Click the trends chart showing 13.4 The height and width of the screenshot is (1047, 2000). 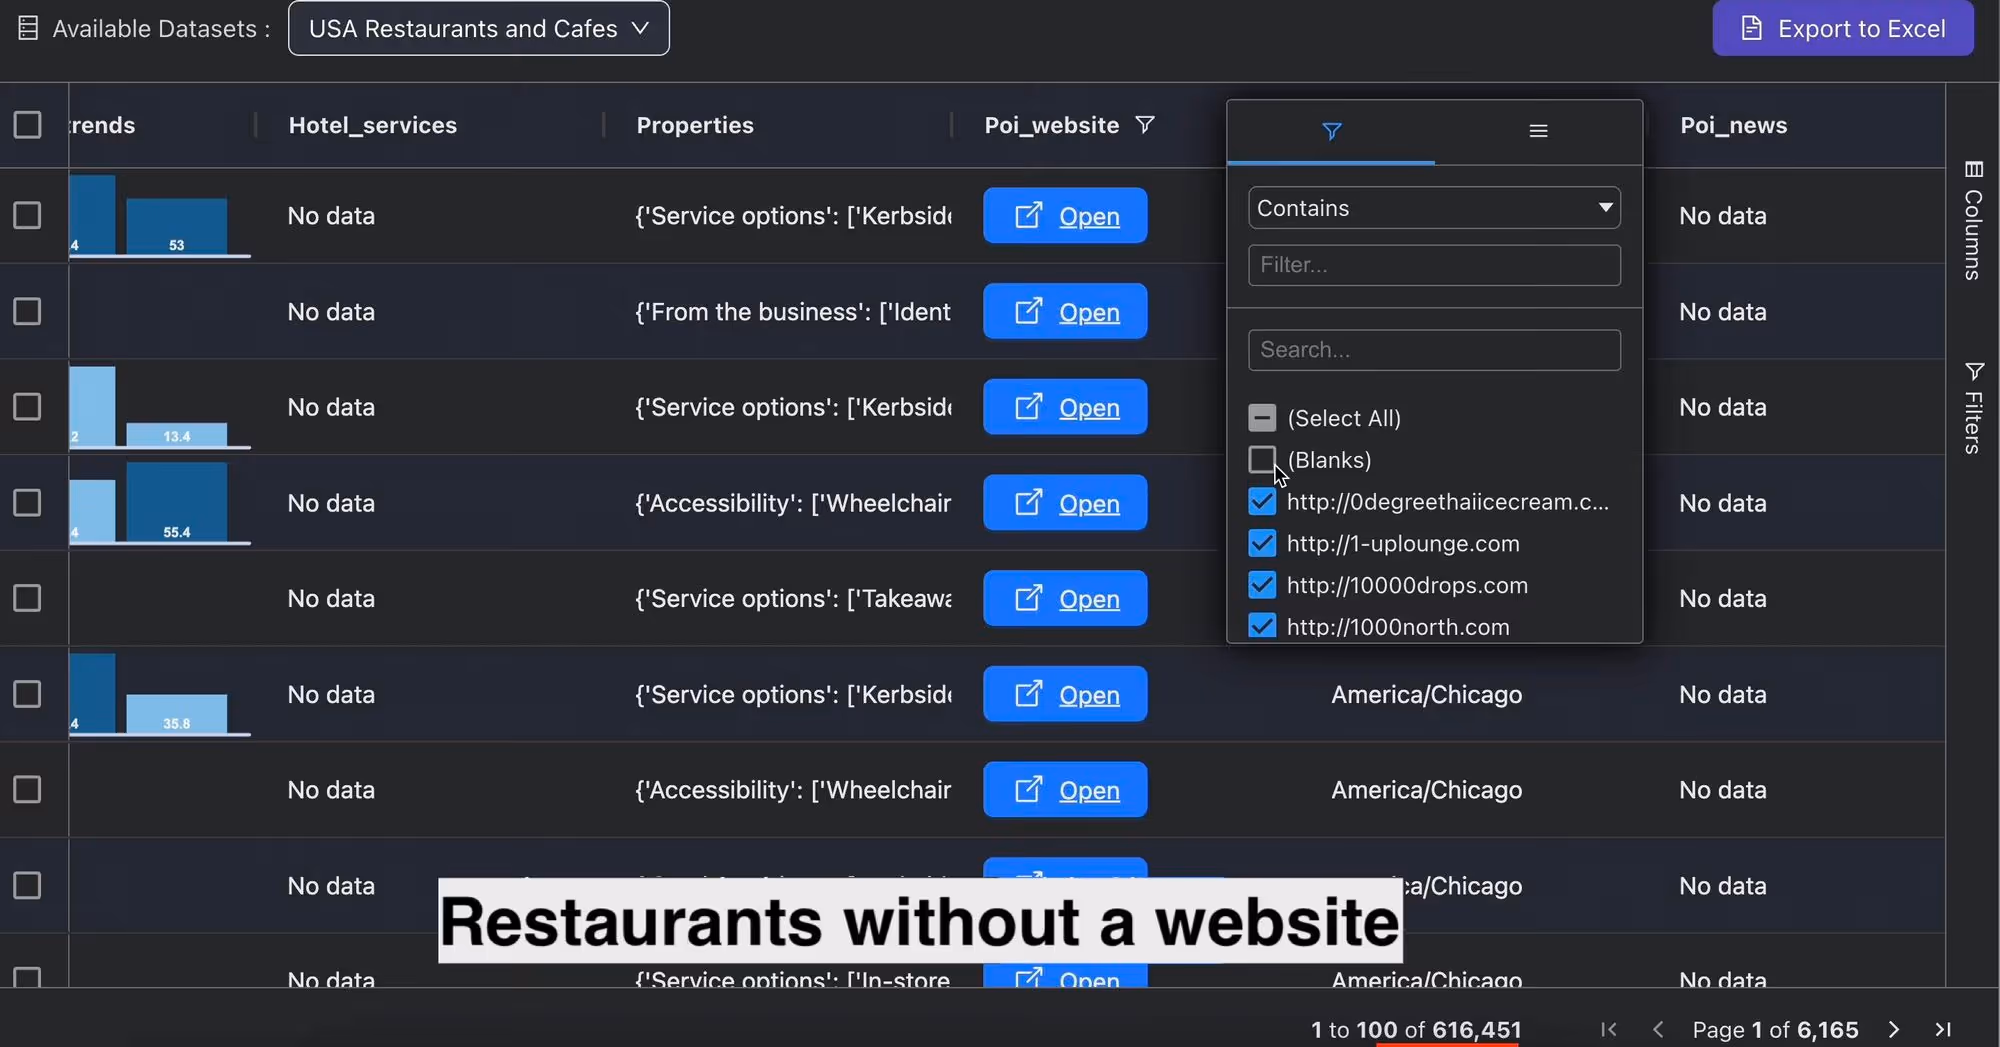(x=160, y=407)
